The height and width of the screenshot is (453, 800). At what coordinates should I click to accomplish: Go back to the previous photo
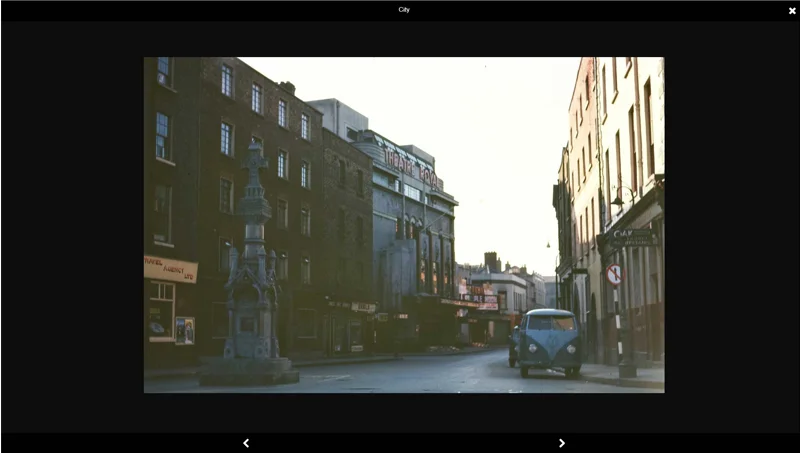(246, 443)
